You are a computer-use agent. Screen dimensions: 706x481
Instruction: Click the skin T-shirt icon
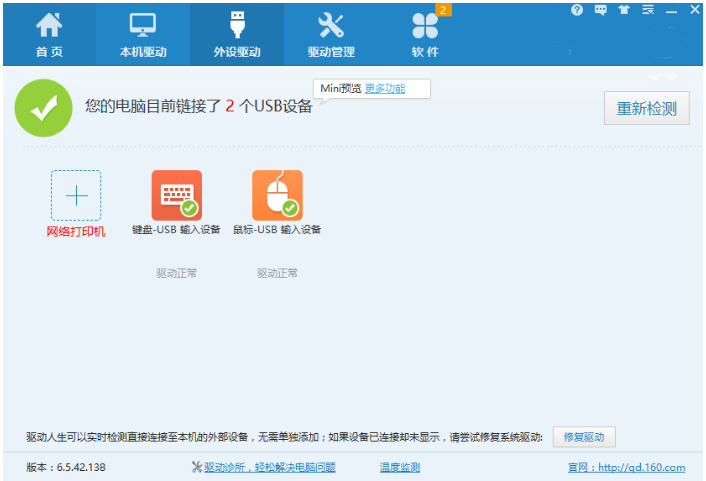tap(624, 10)
